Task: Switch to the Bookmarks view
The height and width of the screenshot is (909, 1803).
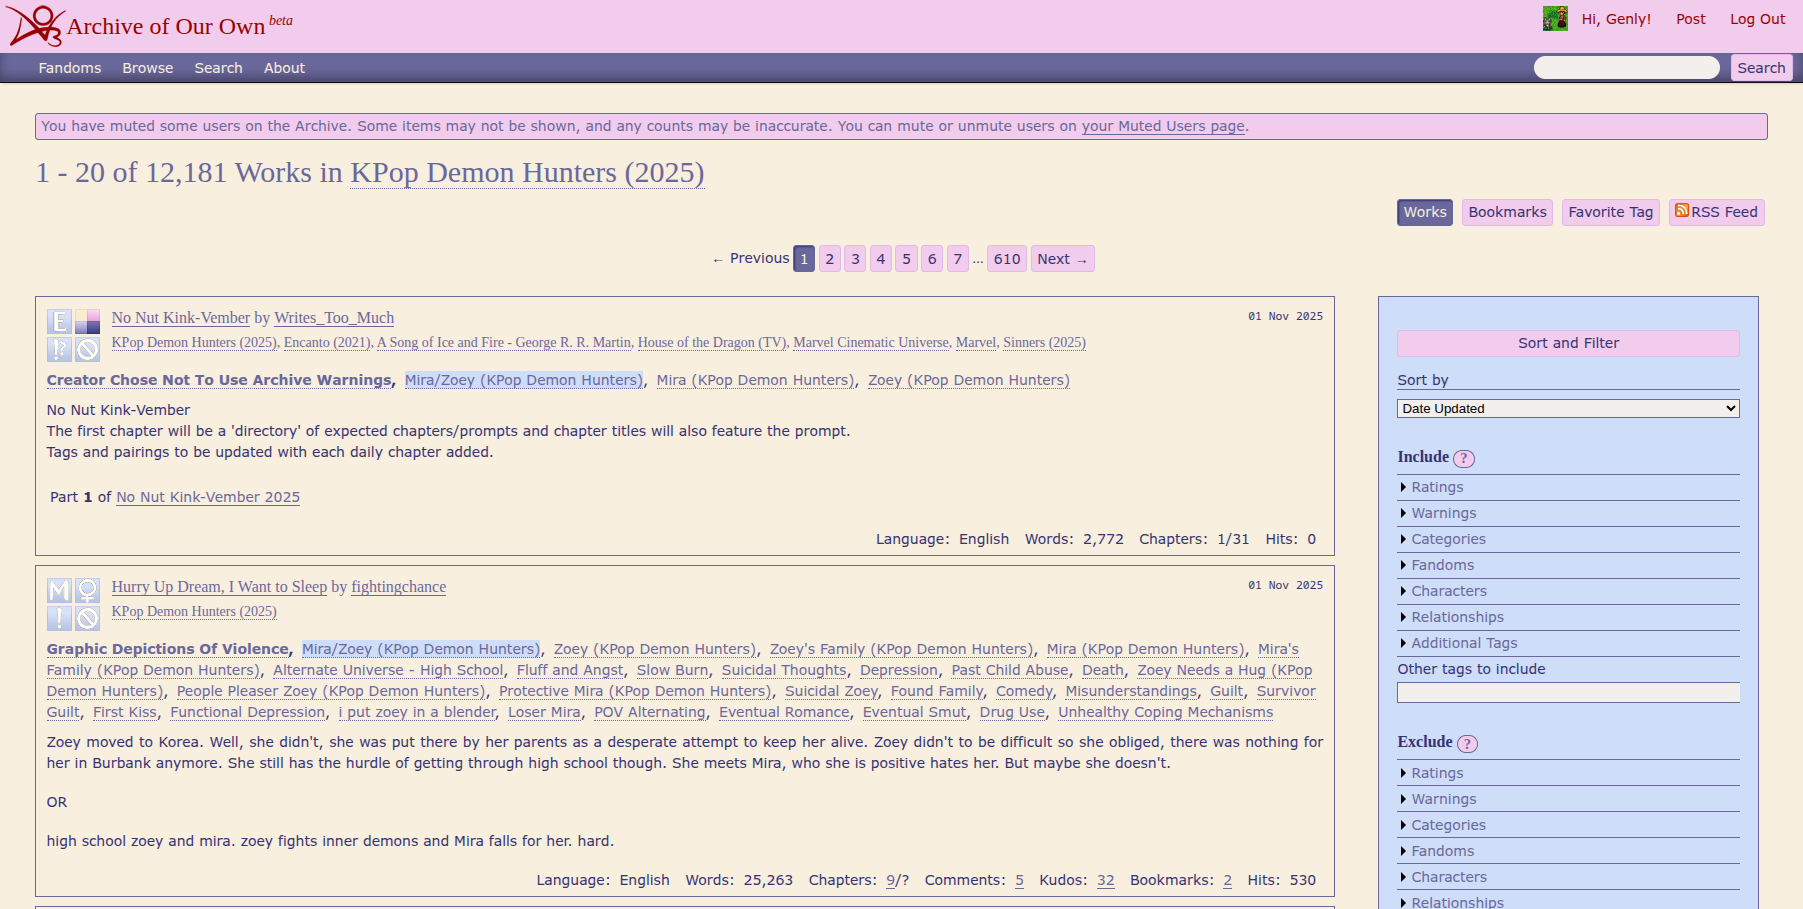Action: coord(1506,212)
